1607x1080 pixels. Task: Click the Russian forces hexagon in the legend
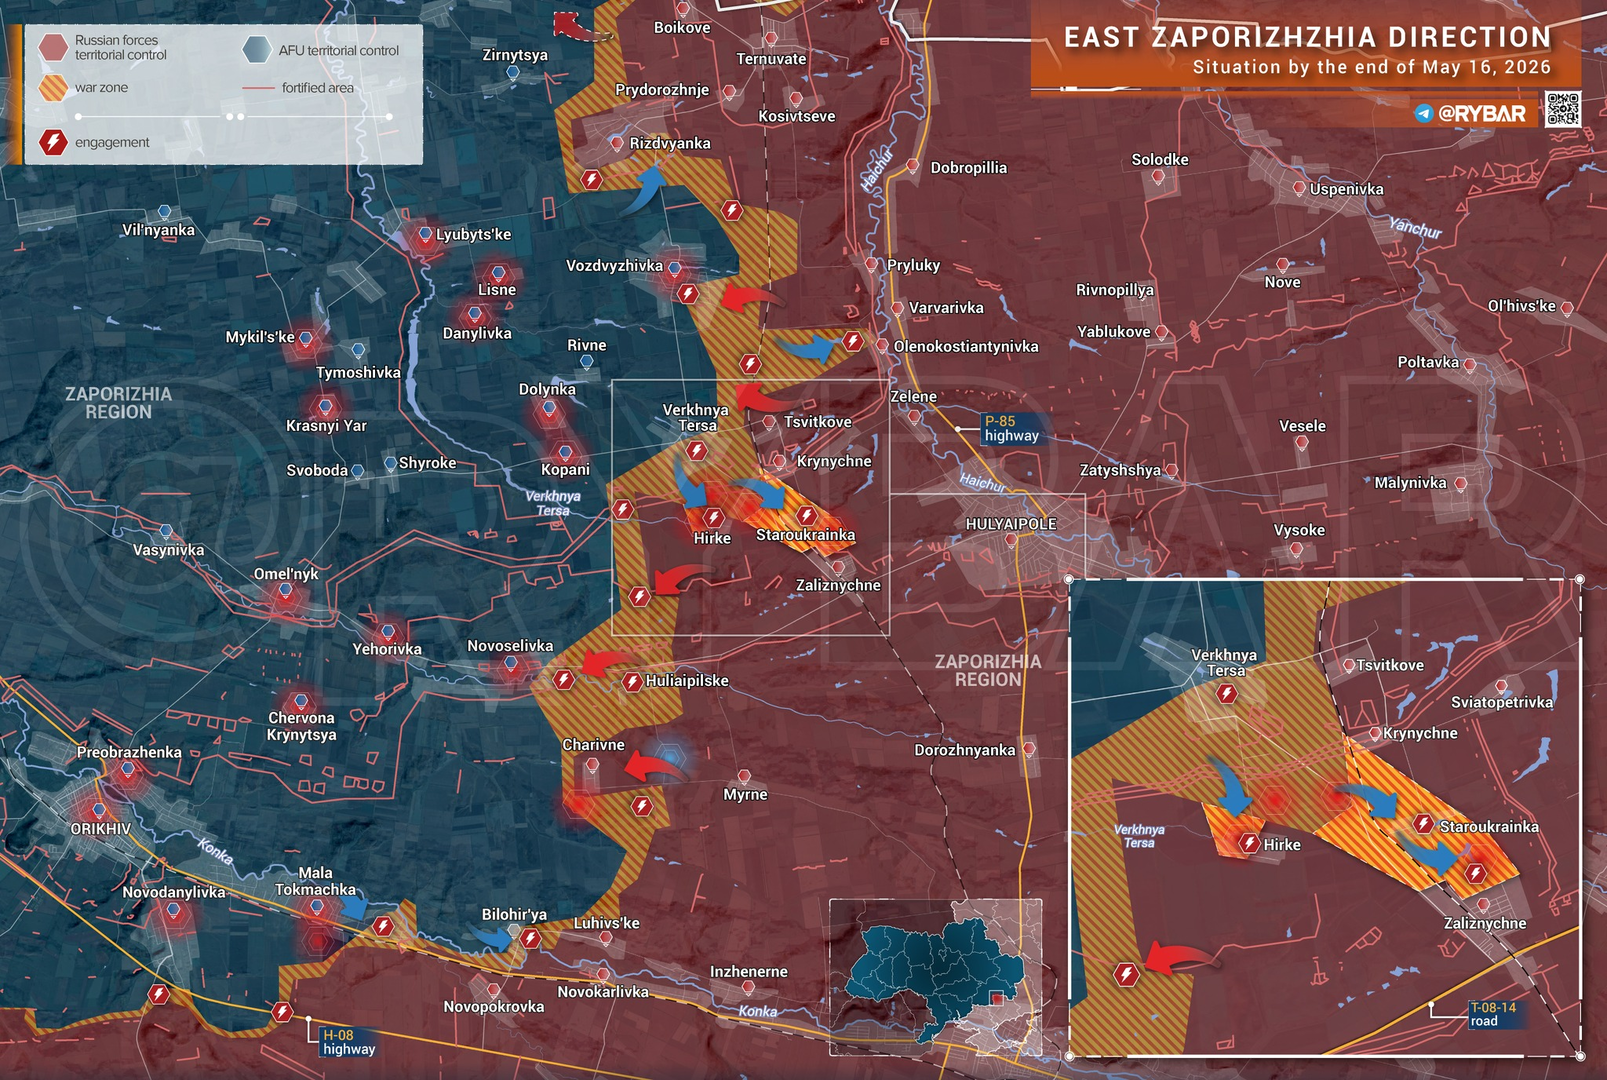[x=53, y=47]
